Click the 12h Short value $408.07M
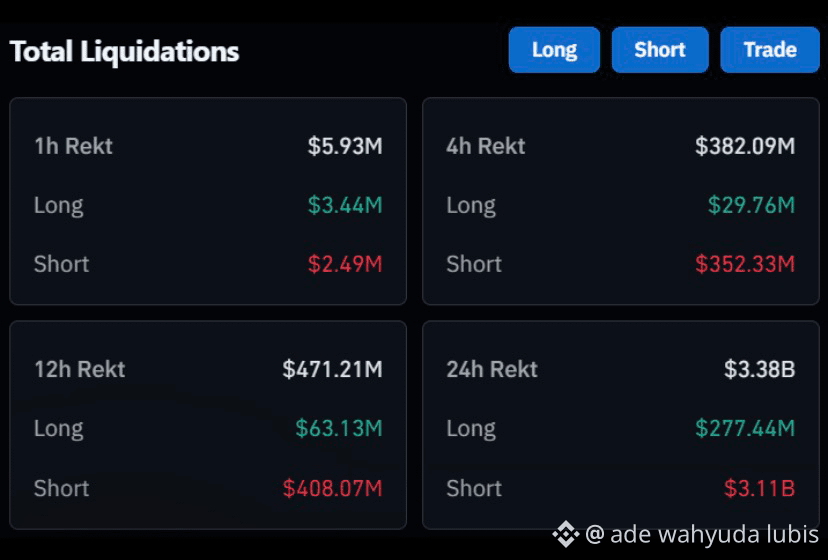The image size is (828, 560). point(333,489)
